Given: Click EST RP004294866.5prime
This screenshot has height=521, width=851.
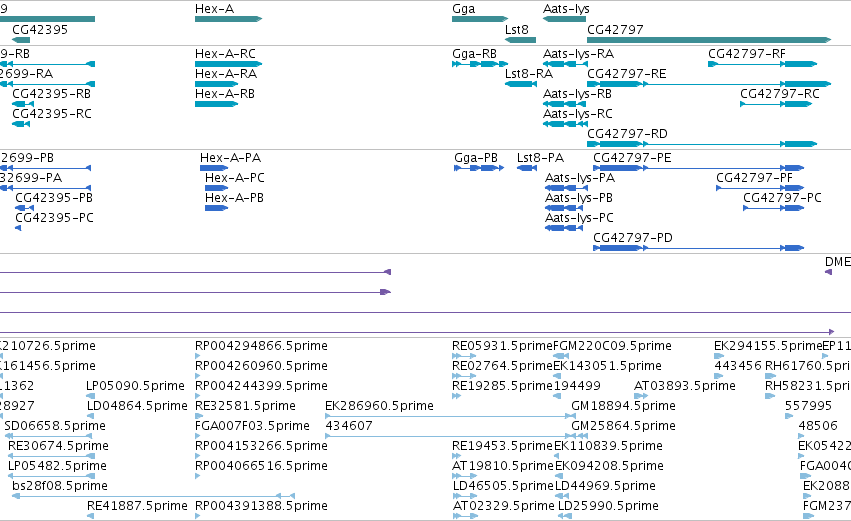Looking at the screenshot, I should tap(261, 346).
